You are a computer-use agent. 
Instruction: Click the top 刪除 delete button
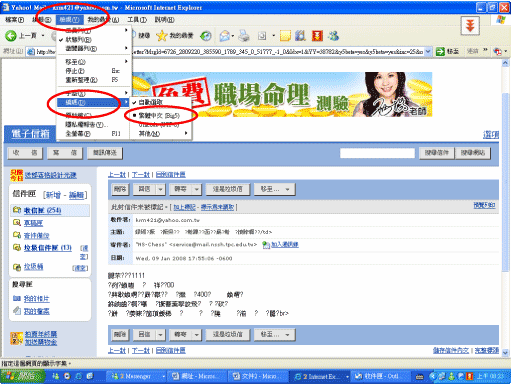(120, 189)
